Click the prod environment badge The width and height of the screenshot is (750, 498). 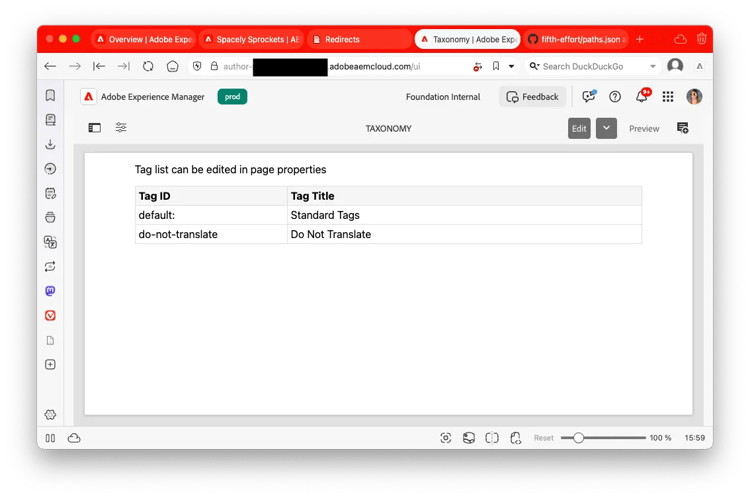tap(232, 97)
